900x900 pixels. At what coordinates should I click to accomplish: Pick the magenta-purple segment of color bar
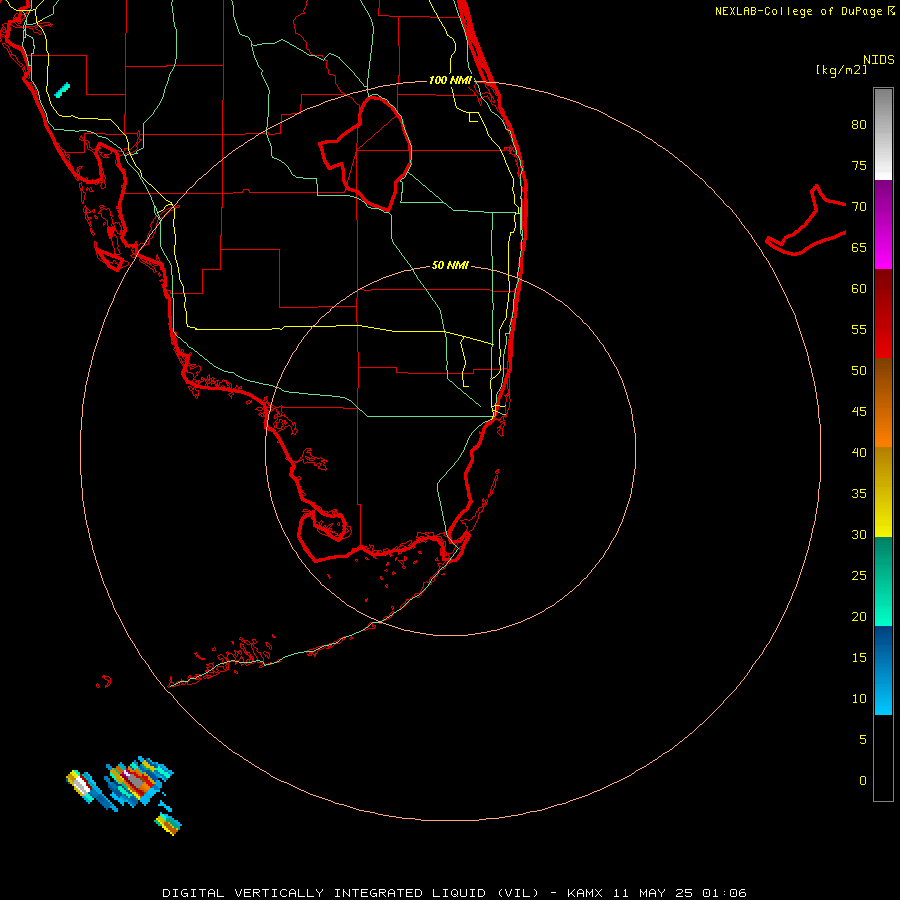click(x=883, y=224)
